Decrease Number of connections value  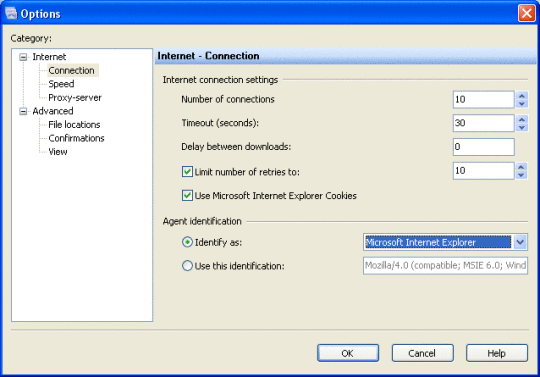[x=522, y=104]
